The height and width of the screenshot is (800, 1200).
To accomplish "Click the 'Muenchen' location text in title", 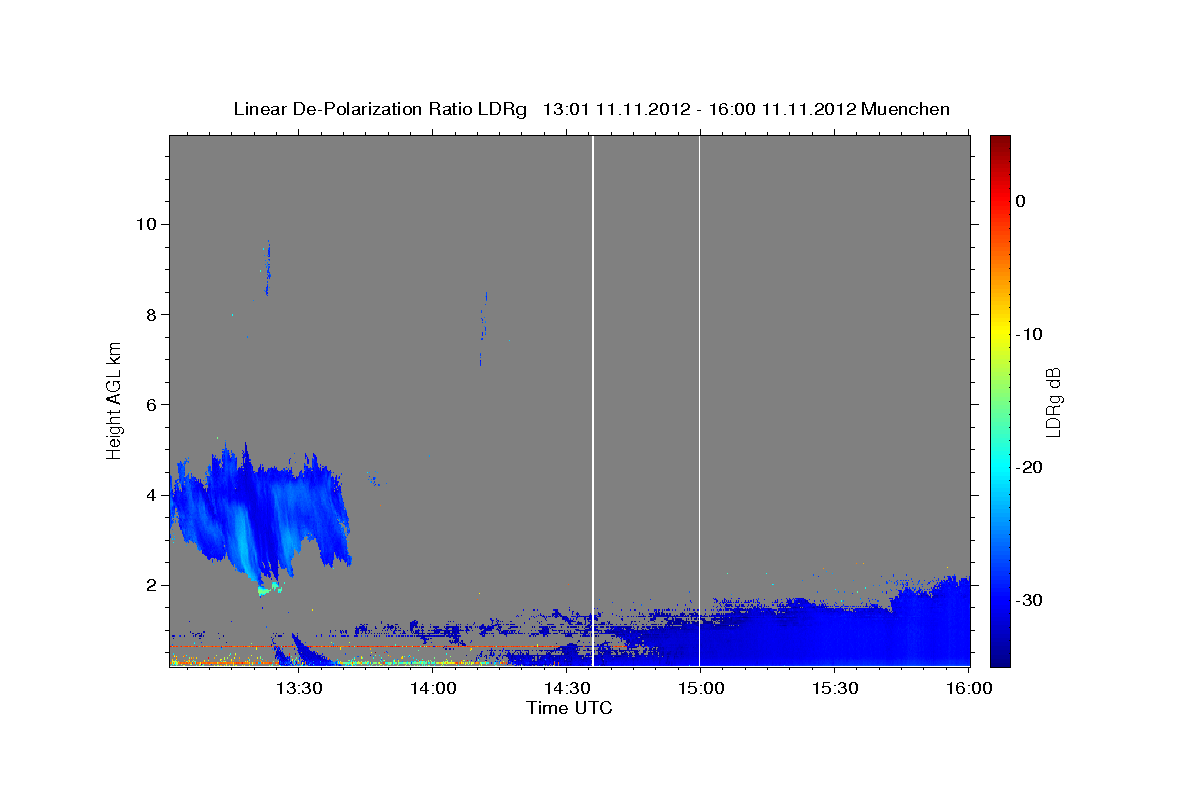I will [x=906, y=109].
